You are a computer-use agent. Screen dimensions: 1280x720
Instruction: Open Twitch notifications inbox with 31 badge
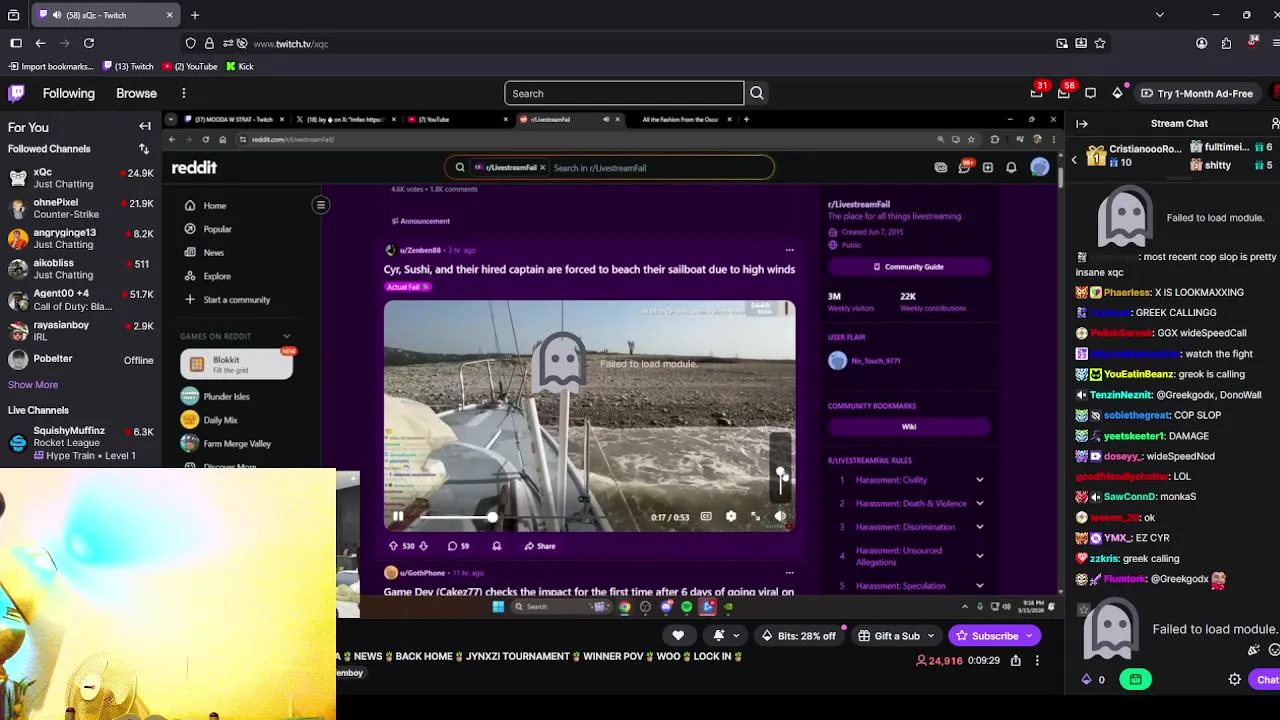pyautogui.click(x=1037, y=93)
